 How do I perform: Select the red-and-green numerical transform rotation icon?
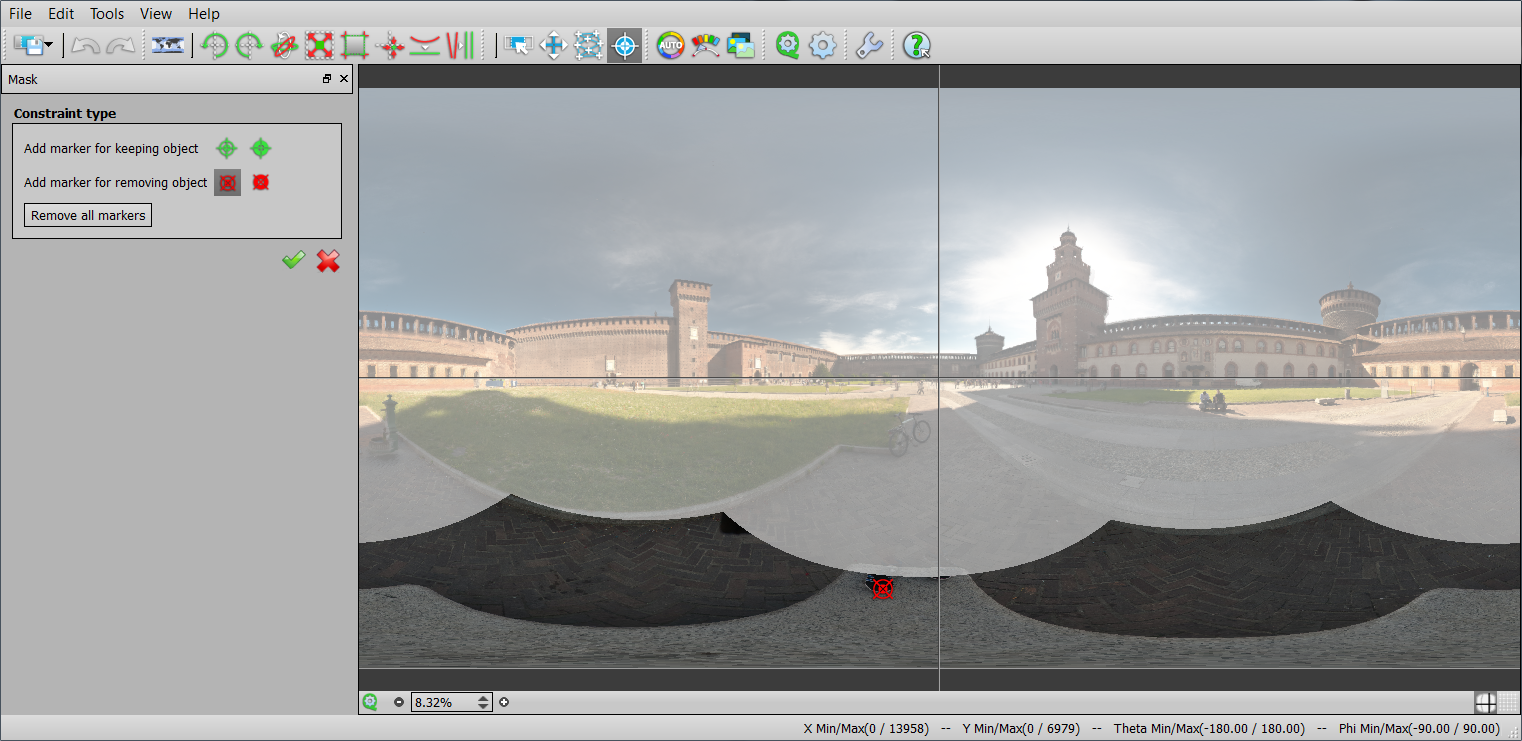pyautogui.click(x=284, y=45)
